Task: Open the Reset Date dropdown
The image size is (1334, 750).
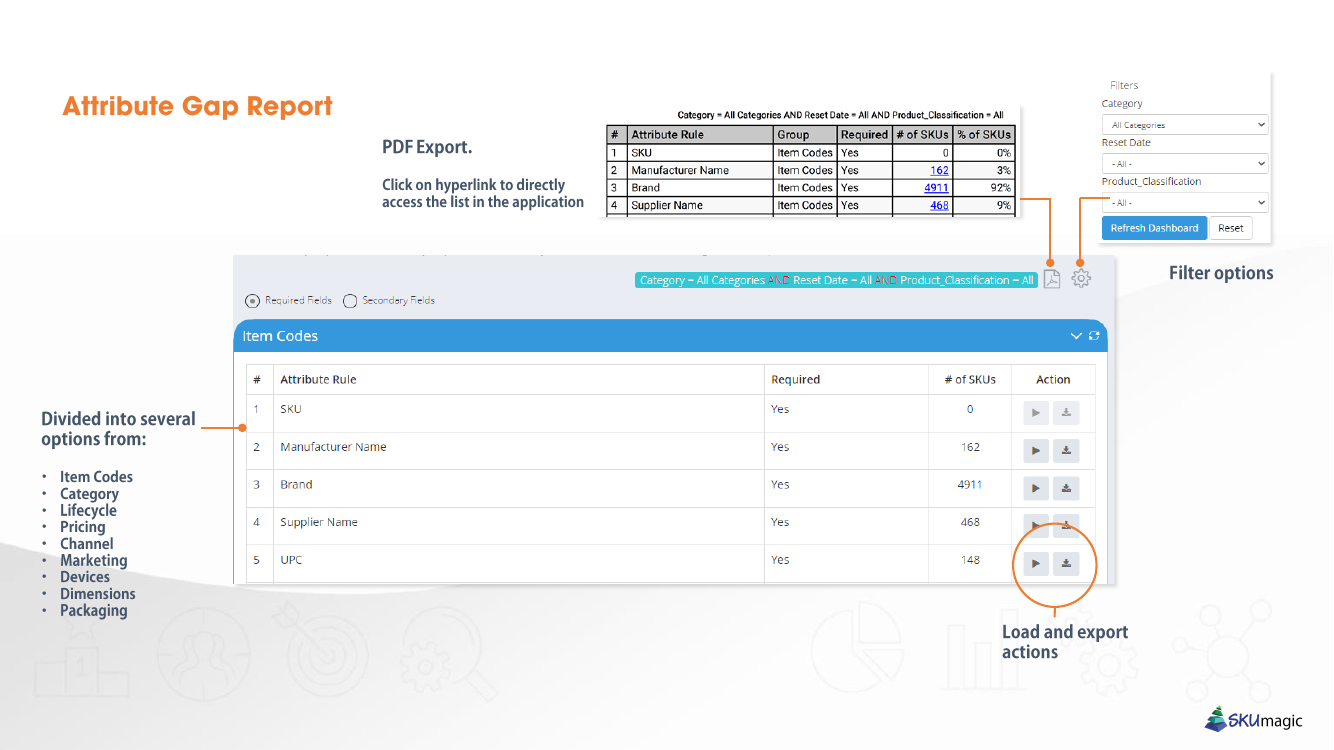Action: click(x=1185, y=163)
